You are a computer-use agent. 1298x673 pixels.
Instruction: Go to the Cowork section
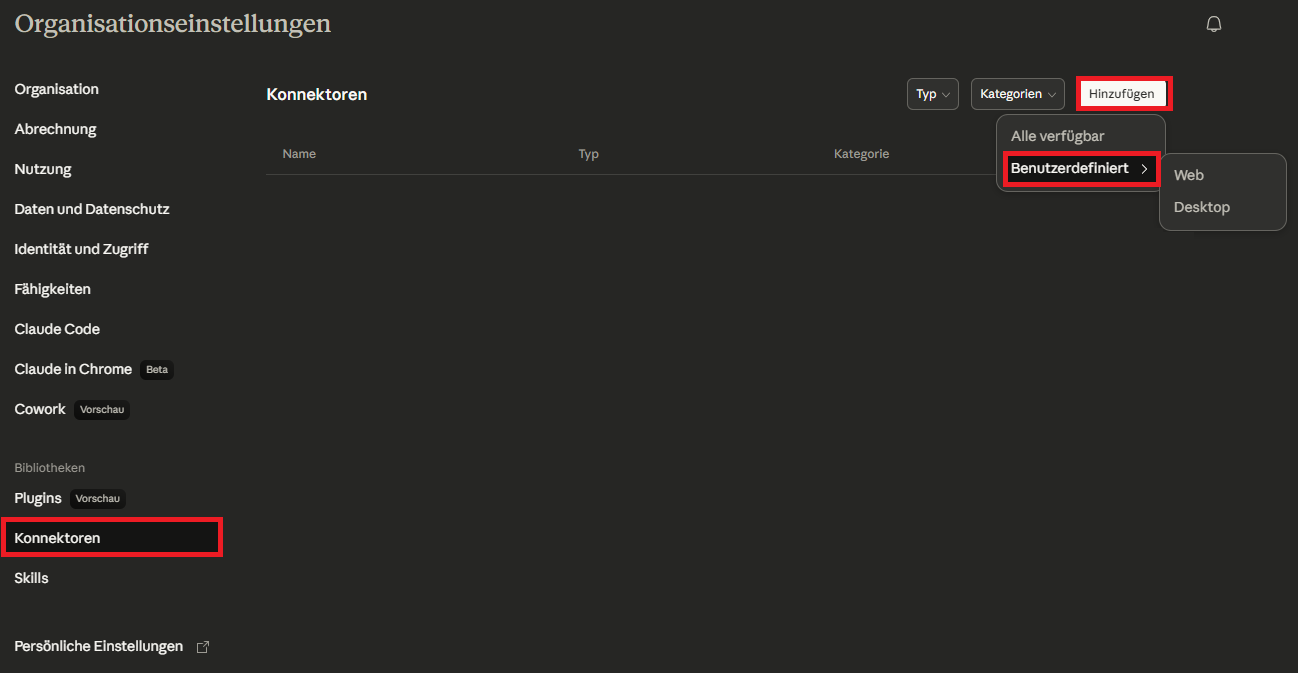coord(40,409)
